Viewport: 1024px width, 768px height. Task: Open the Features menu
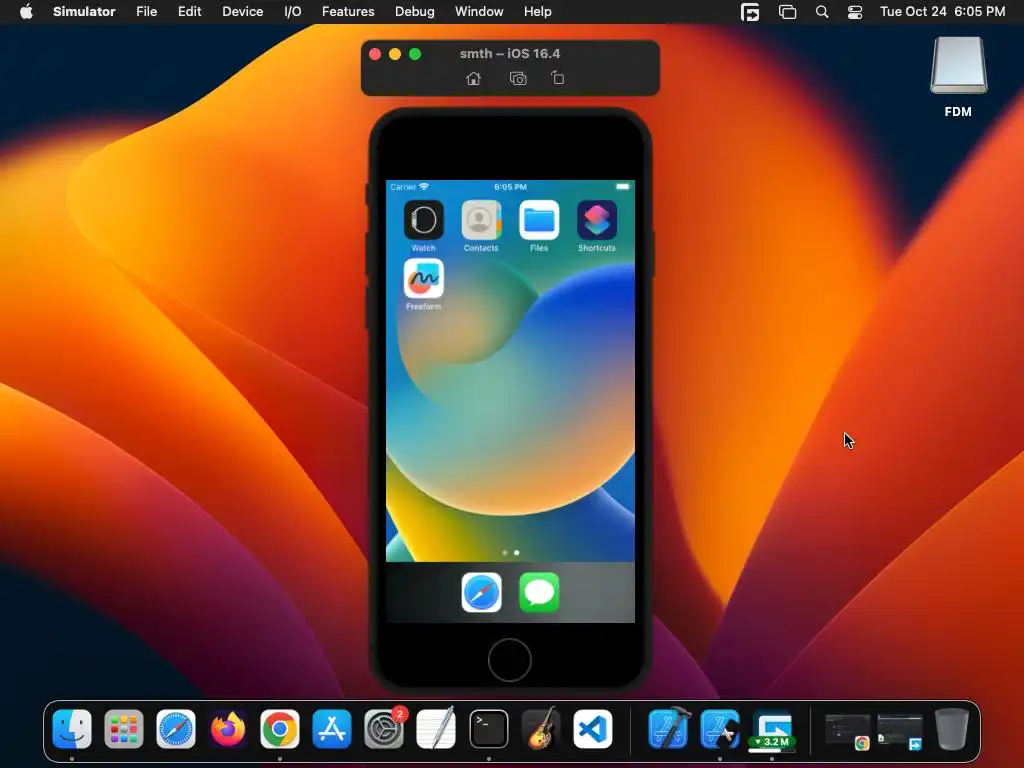click(348, 12)
